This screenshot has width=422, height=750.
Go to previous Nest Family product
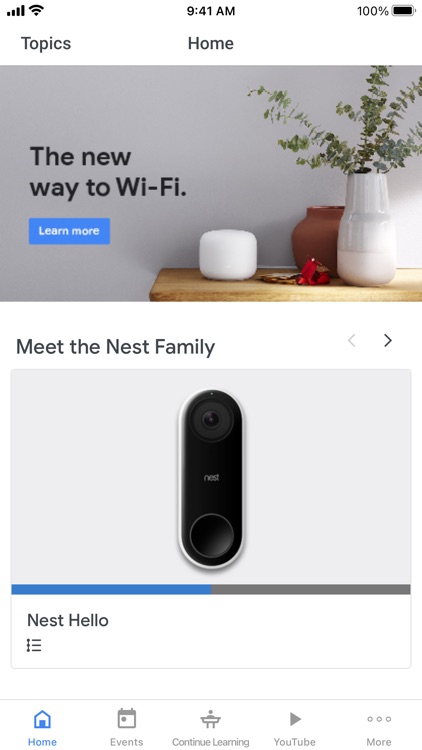point(352,341)
